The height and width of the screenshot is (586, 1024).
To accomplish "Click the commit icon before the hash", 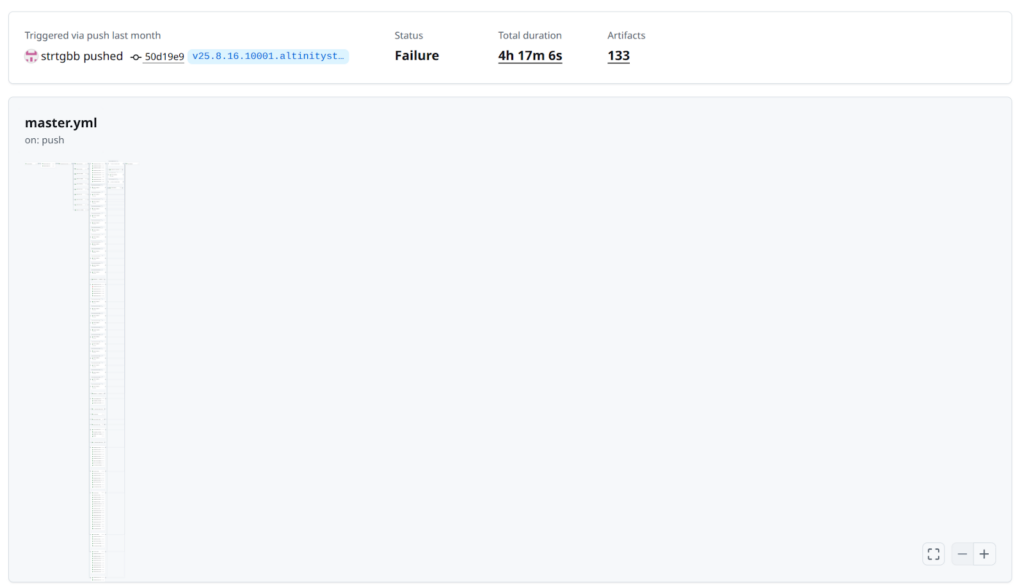I will point(136,57).
